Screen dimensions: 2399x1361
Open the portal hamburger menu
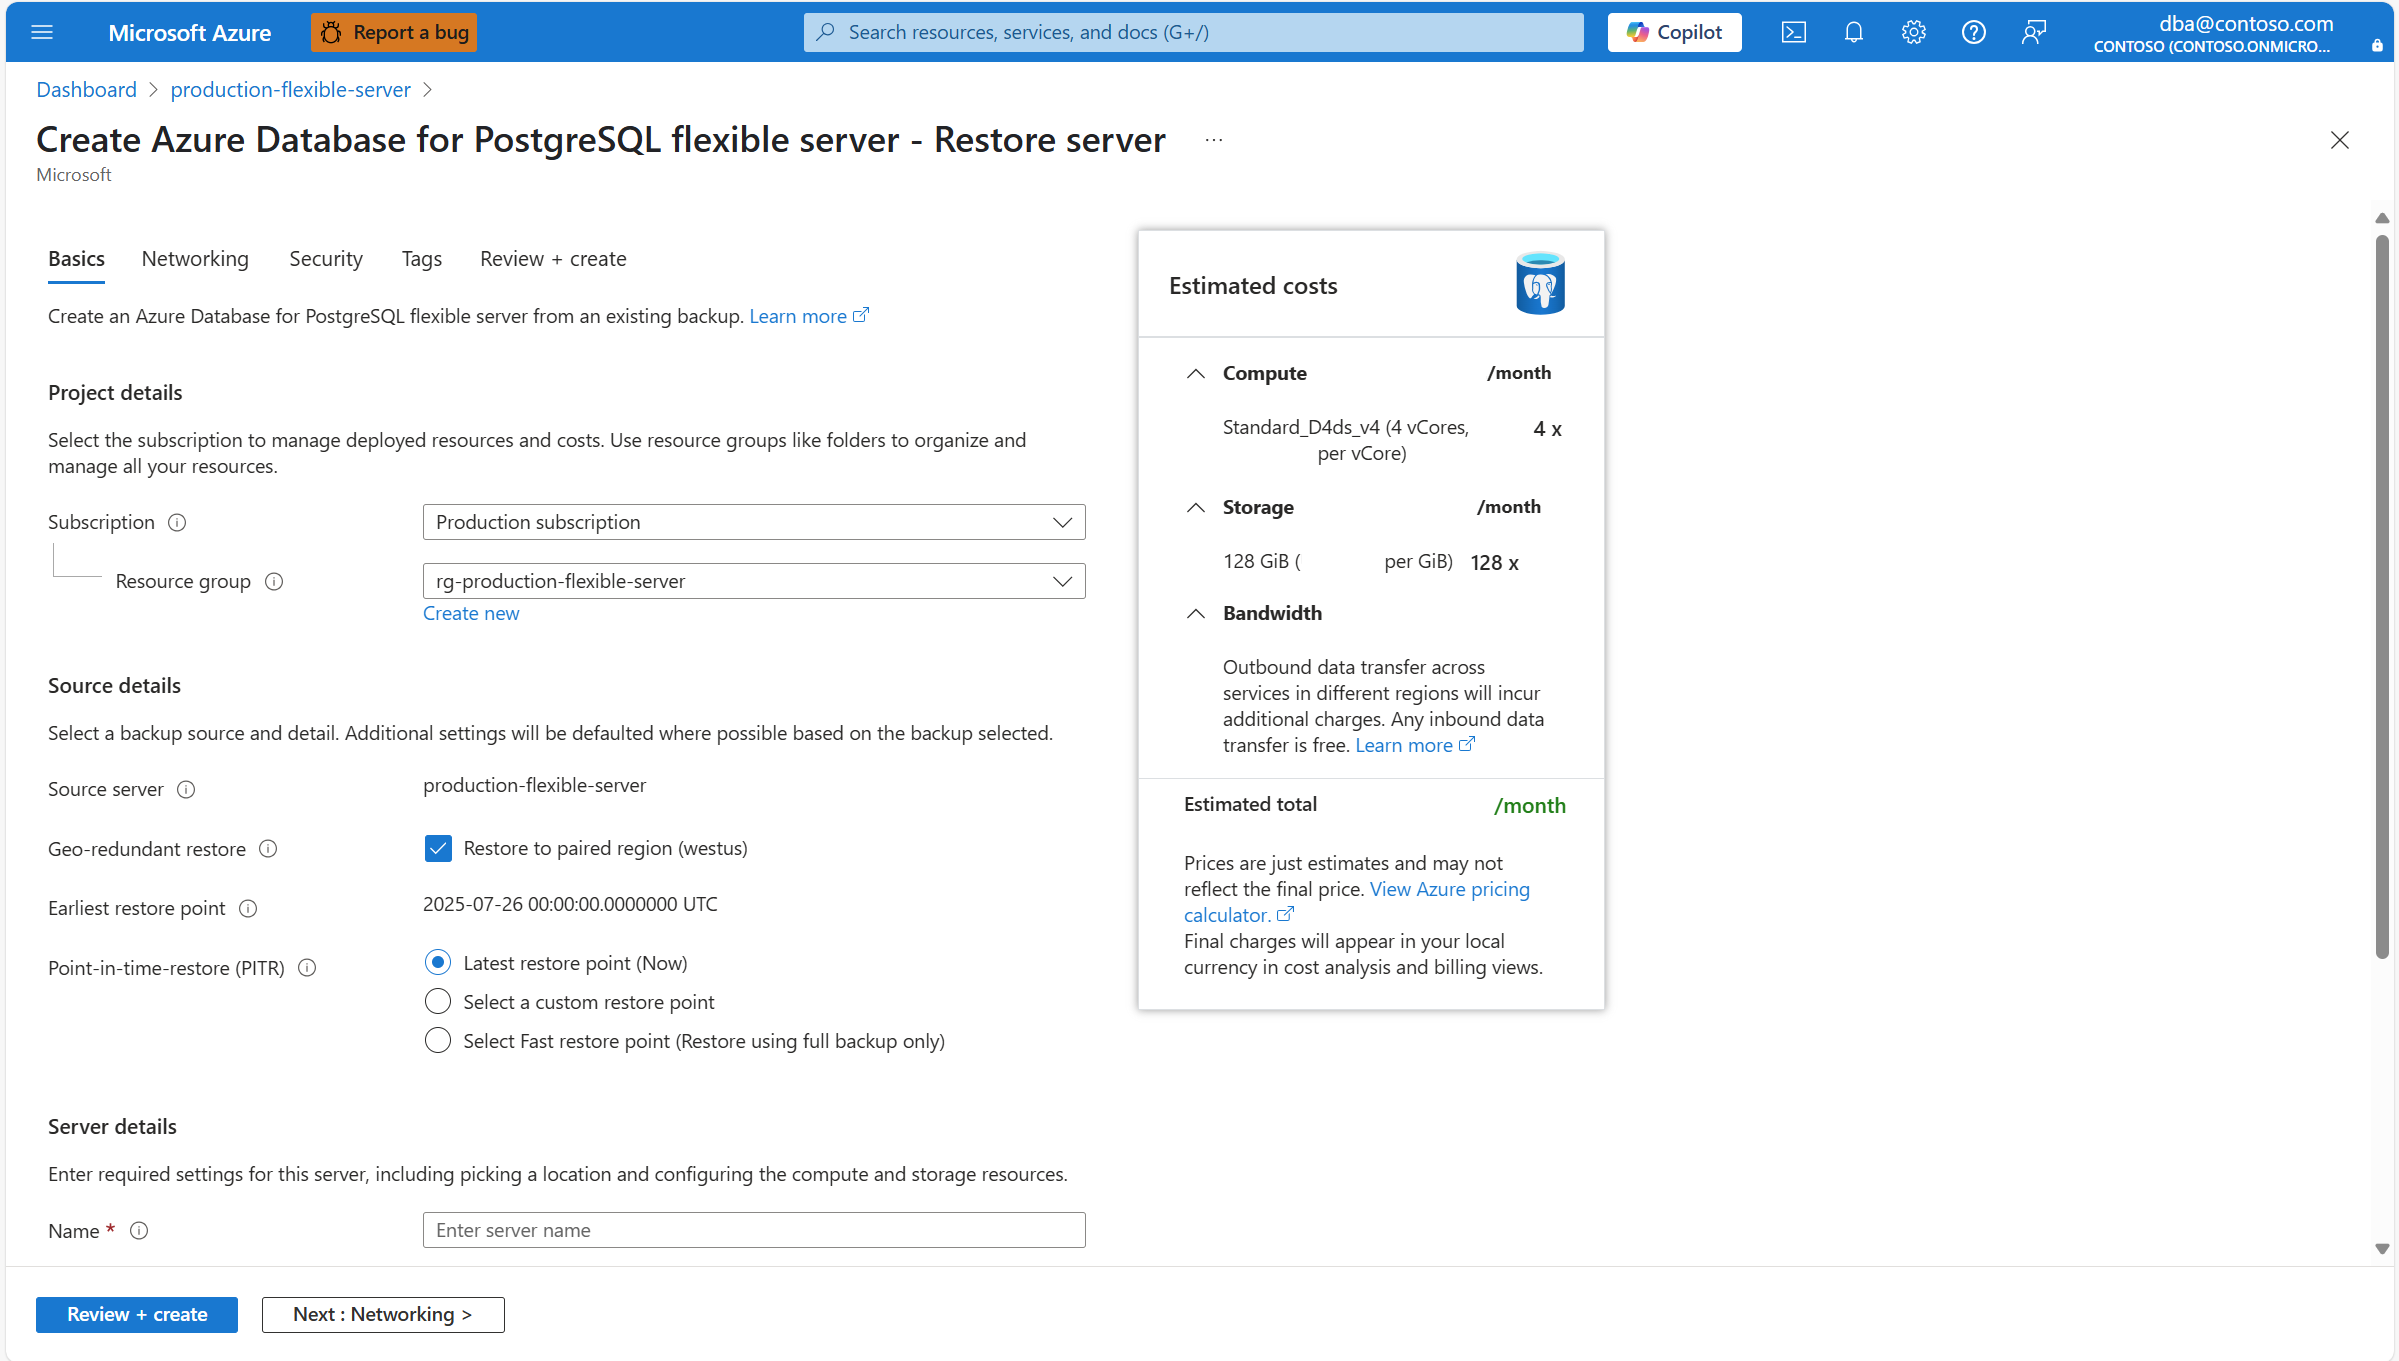click(42, 32)
